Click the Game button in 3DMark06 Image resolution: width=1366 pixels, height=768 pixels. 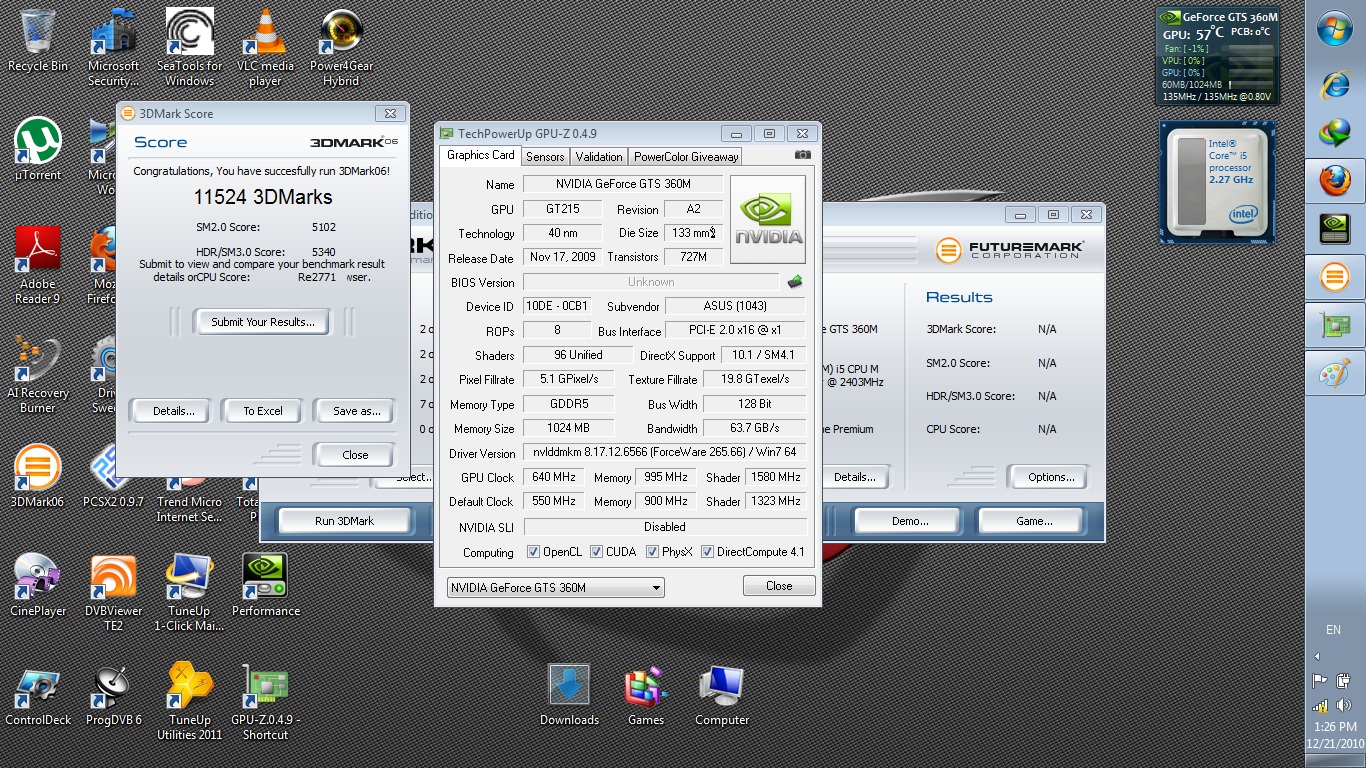click(x=1034, y=521)
